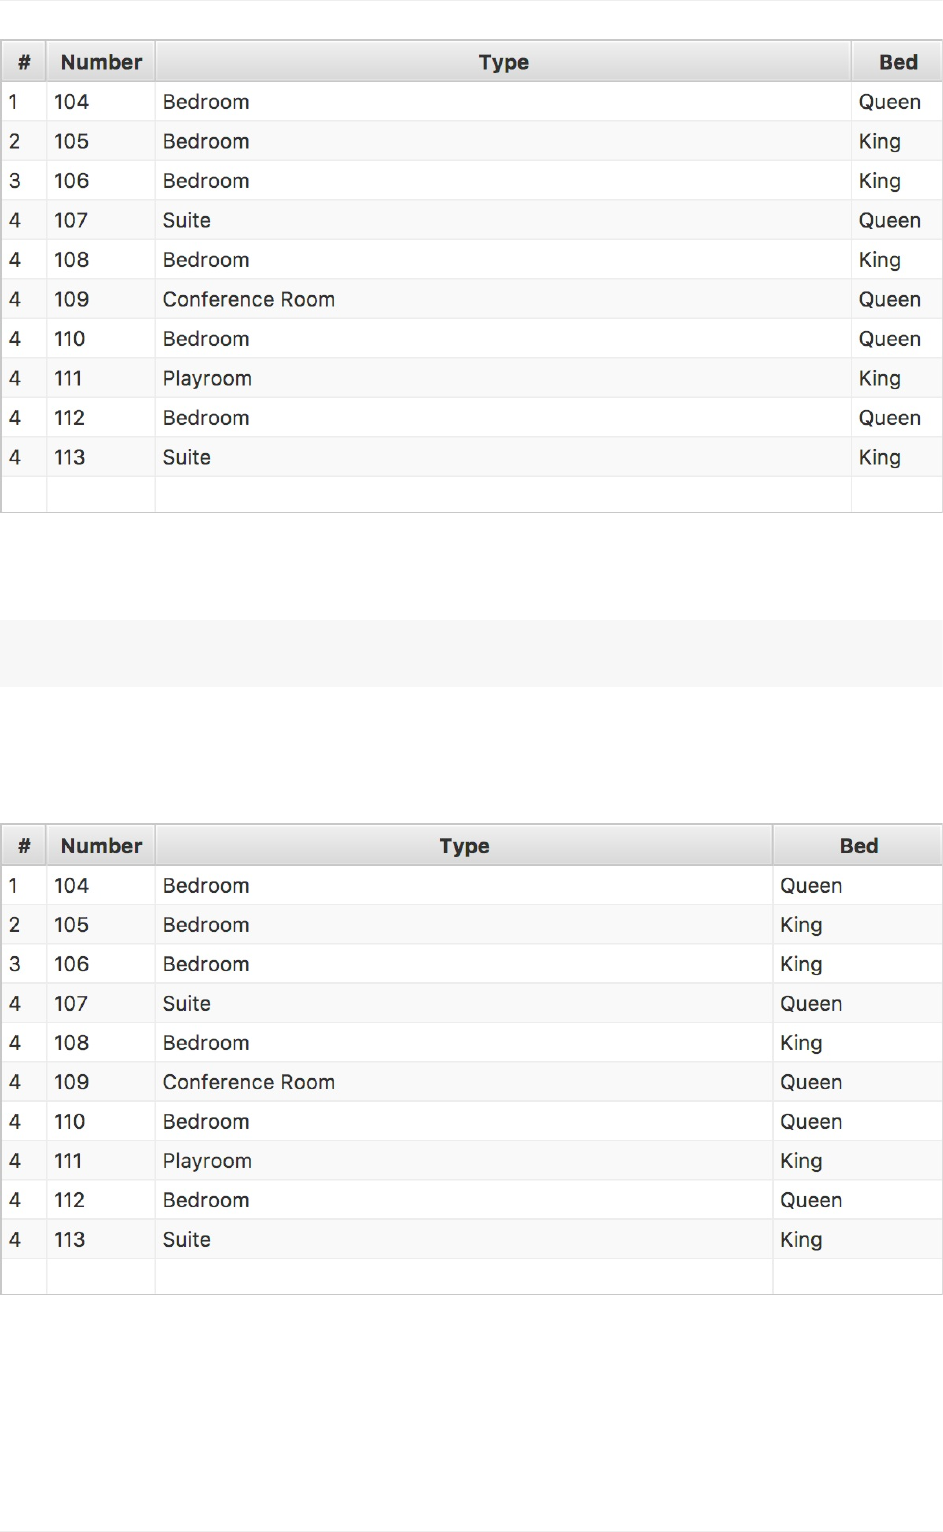Click Type column header in lower table

pyautogui.click(x=464, y=846)
